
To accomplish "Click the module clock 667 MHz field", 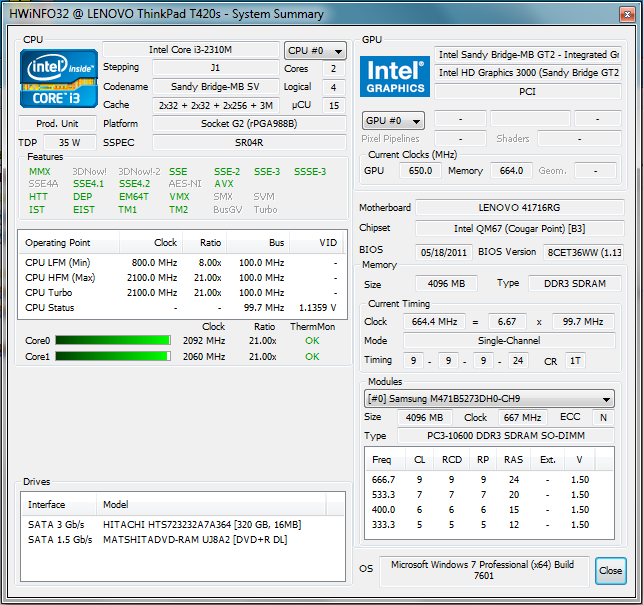I will 522,418.
